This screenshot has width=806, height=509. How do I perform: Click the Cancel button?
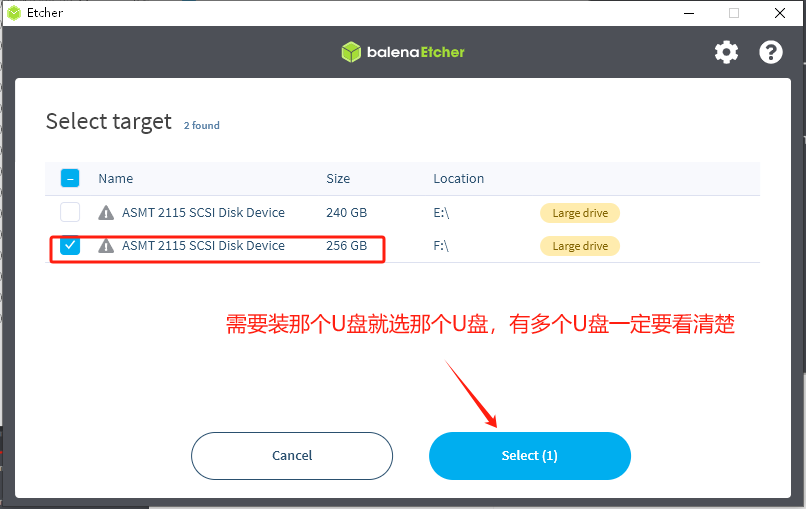292,456
